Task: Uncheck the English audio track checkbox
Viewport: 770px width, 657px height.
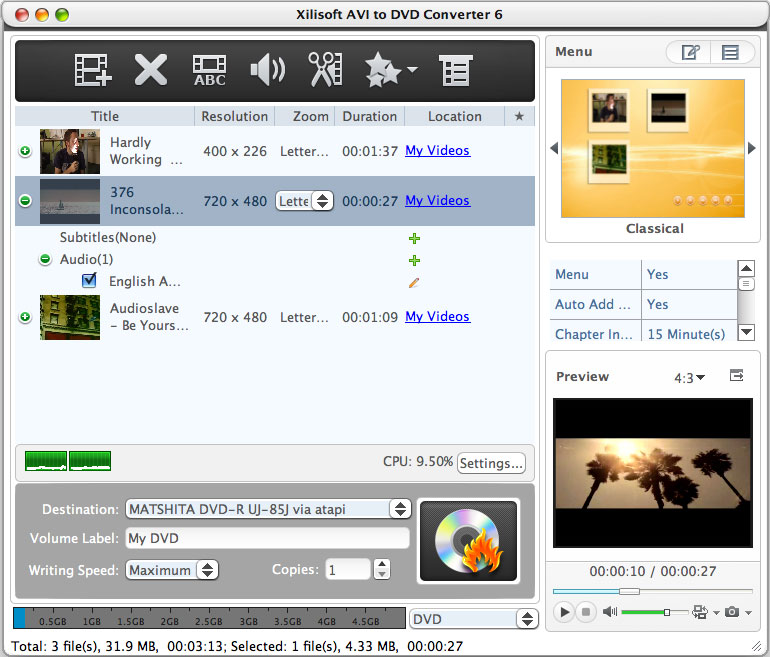Action: 89,280
